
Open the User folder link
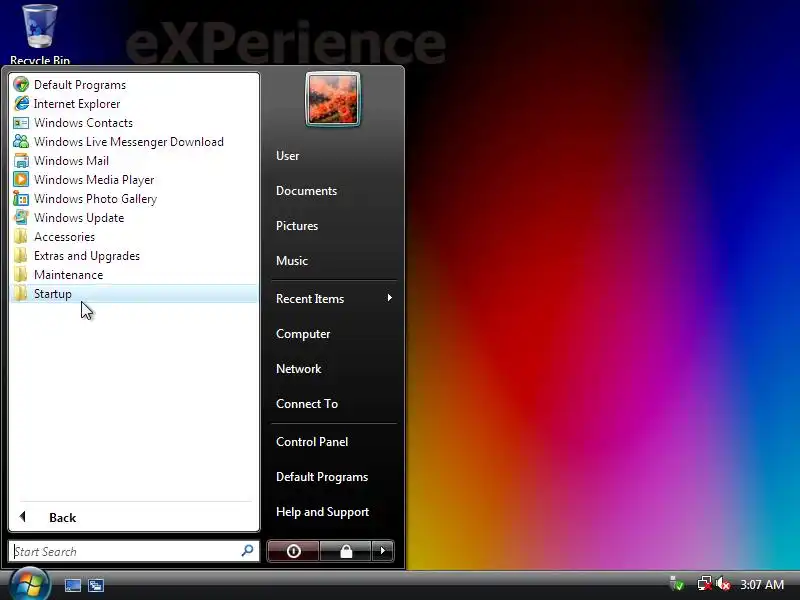pyautogui.click(x=288, y=156)
